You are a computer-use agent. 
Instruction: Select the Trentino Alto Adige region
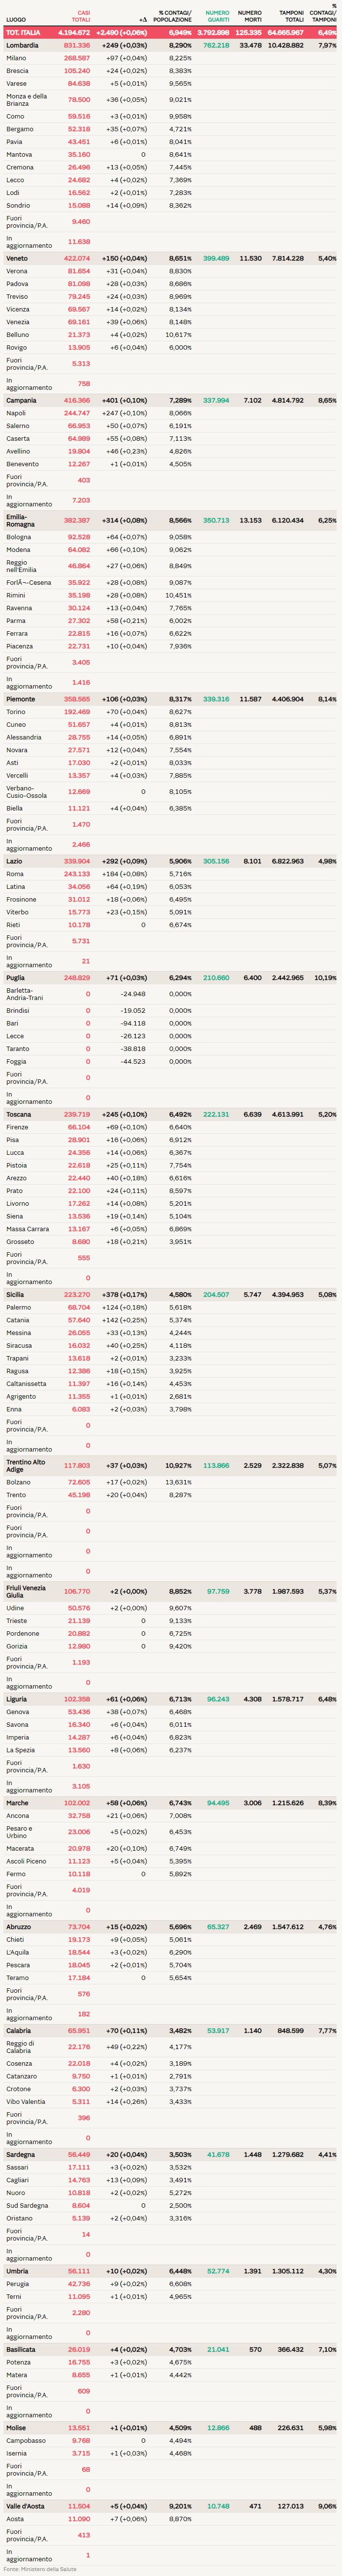point(25,1465)
